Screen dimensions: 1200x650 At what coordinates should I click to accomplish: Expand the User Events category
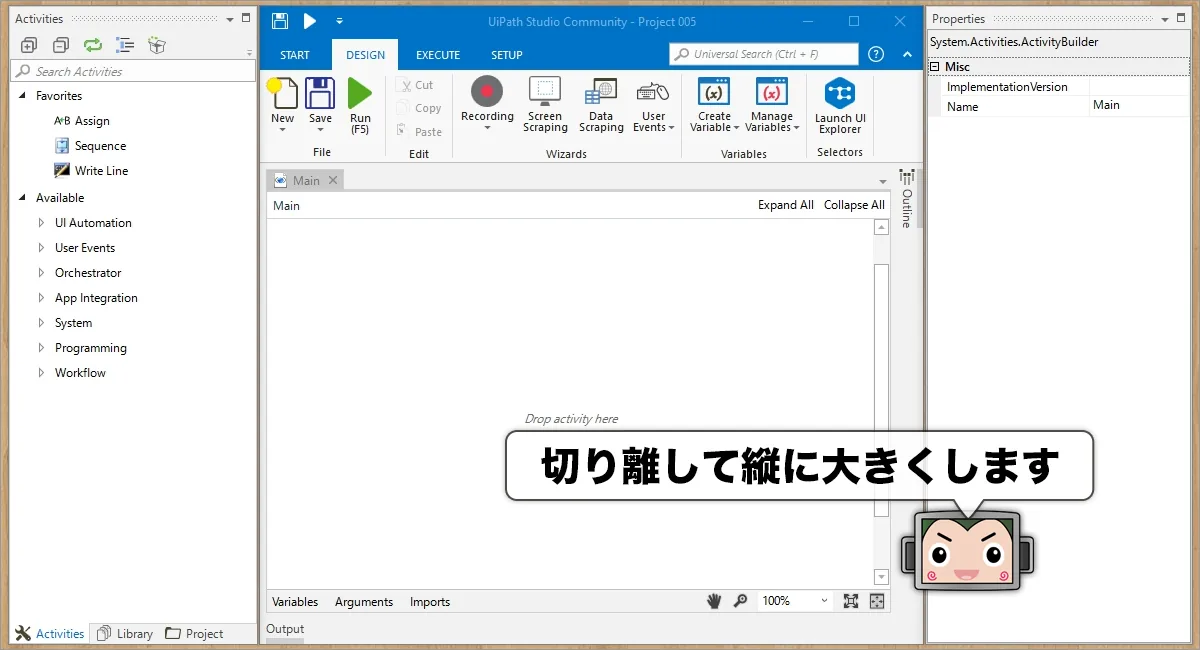pos(41,248)
